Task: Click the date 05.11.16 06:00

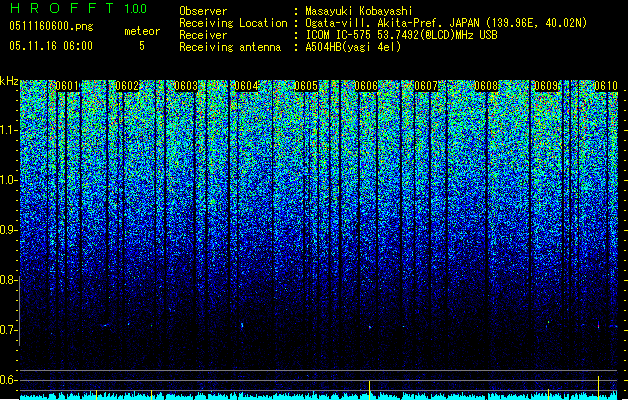Action: point(51,46)
